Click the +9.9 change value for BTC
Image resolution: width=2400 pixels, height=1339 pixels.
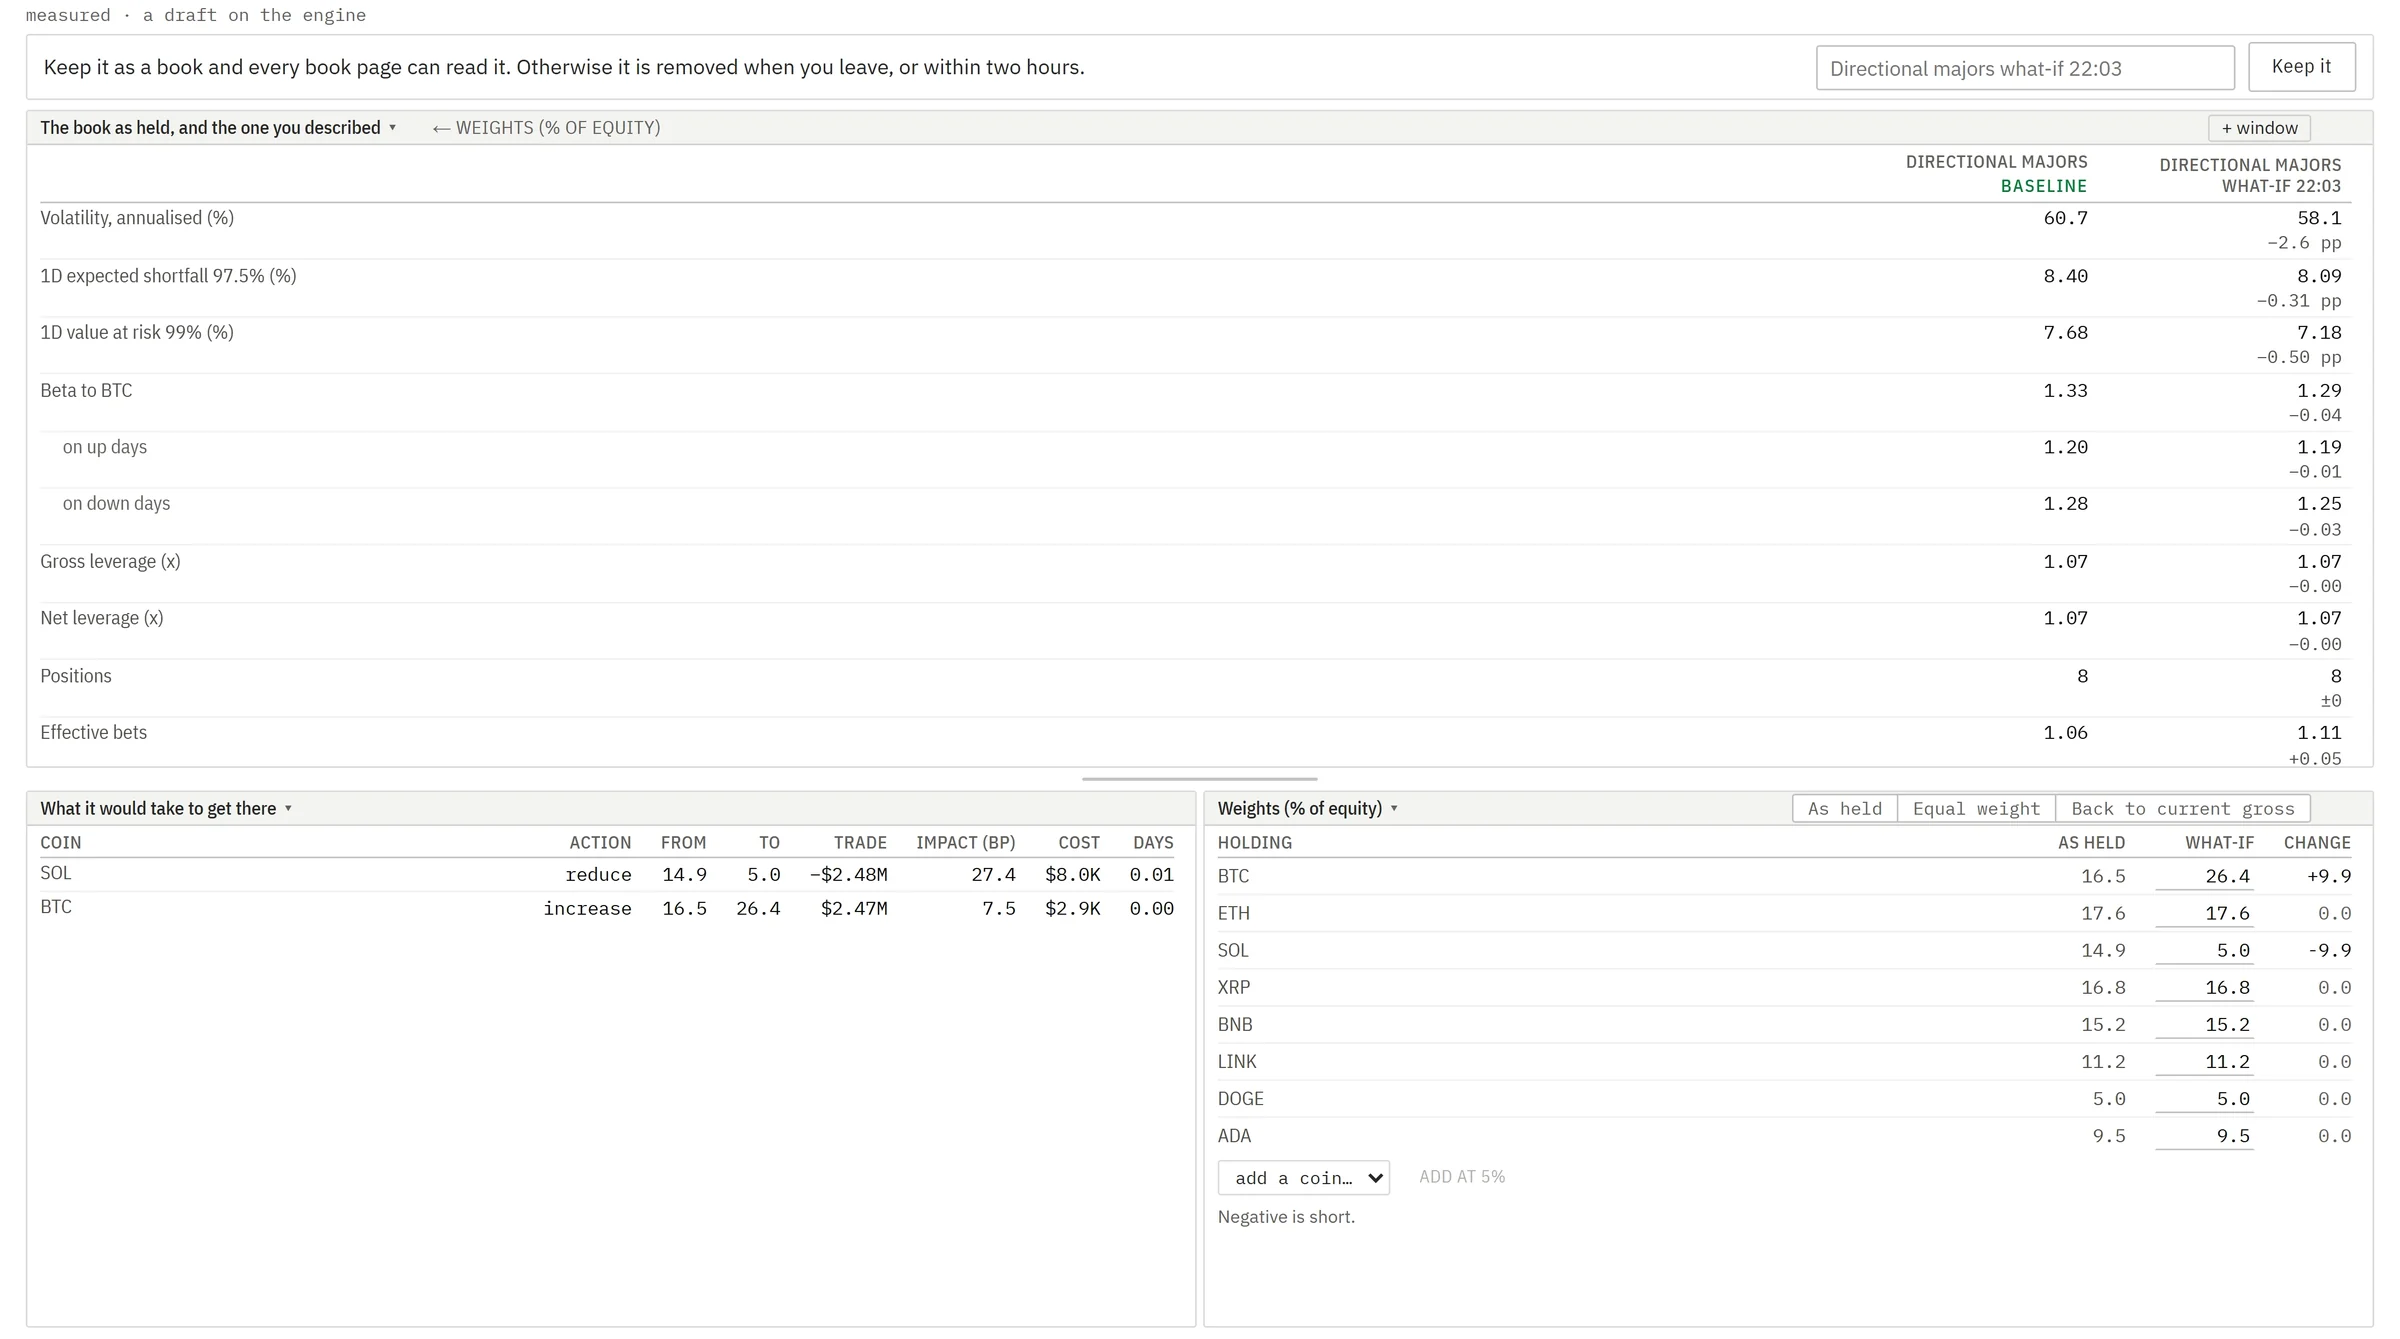click(x=2329, y=876)
